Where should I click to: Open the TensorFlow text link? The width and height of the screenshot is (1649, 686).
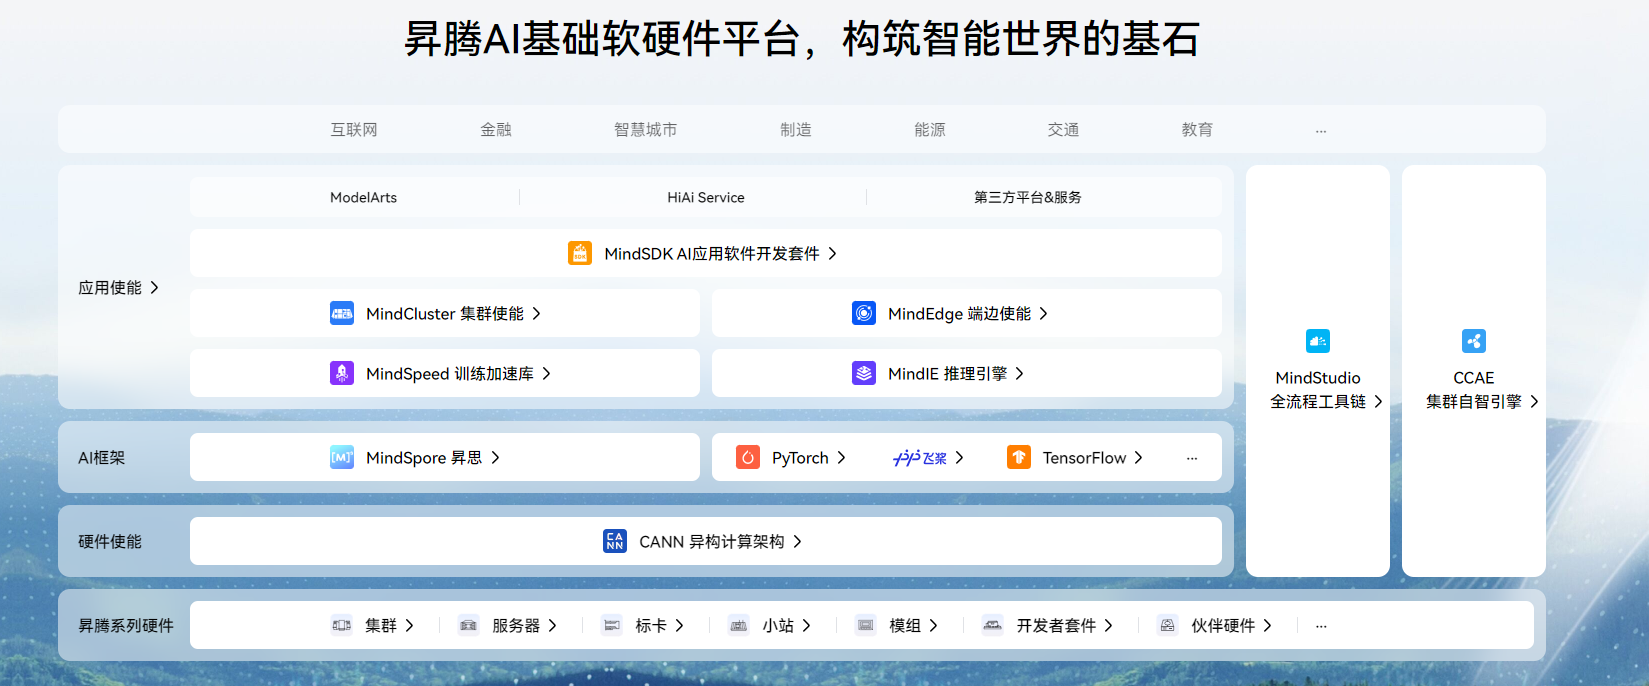1084,457
